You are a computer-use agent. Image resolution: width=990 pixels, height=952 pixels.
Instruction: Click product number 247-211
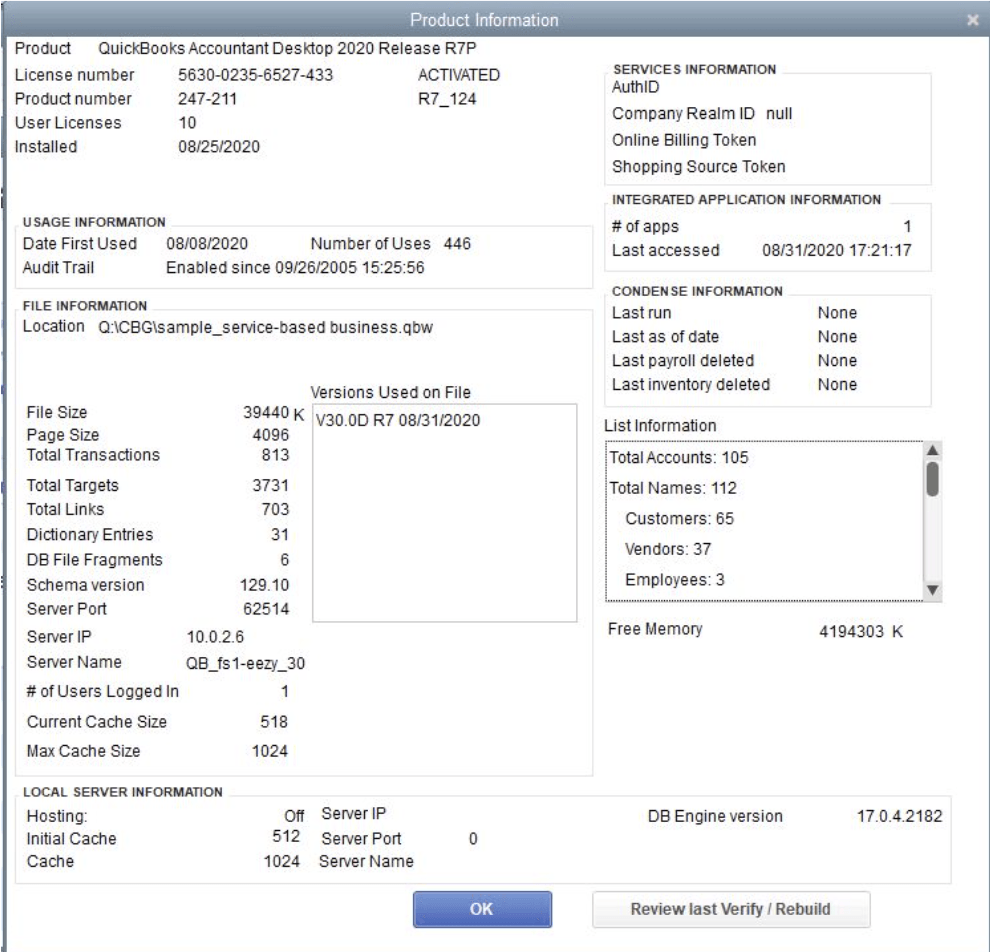pyautogui.click(x=207, y=99)
